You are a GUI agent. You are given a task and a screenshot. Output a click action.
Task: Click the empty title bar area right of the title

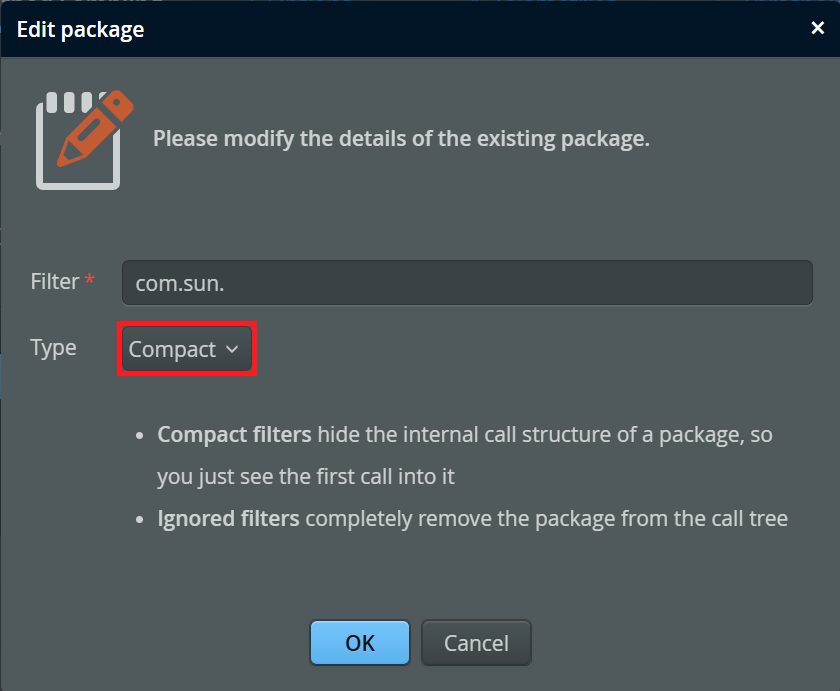470,29
